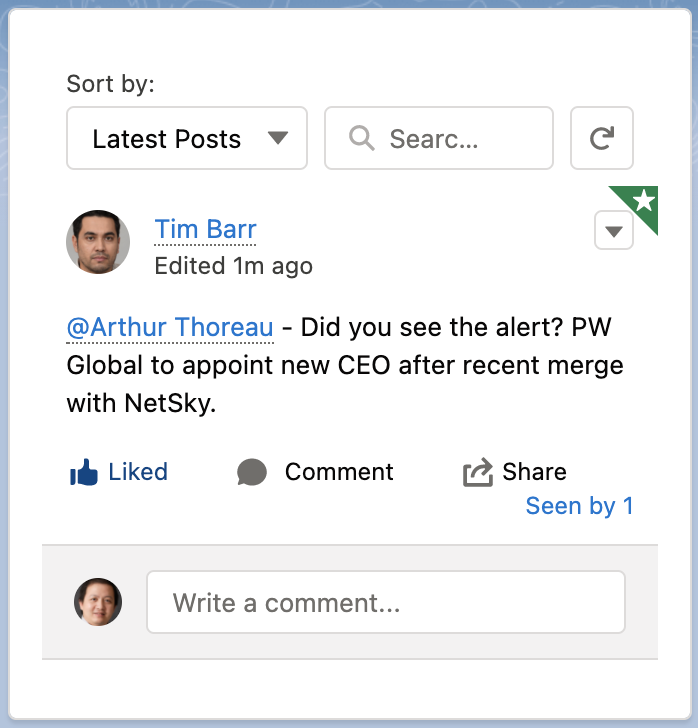Focus the Write a comment field
This screenshot has width=698, height=728.
point(385,602)
